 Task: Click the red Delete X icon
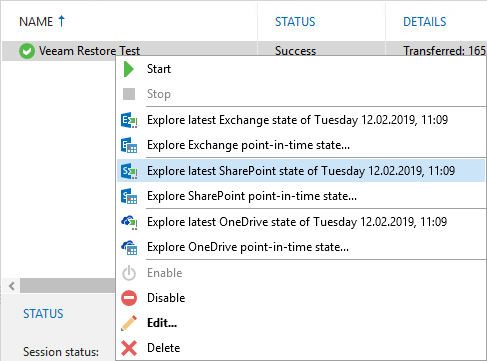pos(129,348)
